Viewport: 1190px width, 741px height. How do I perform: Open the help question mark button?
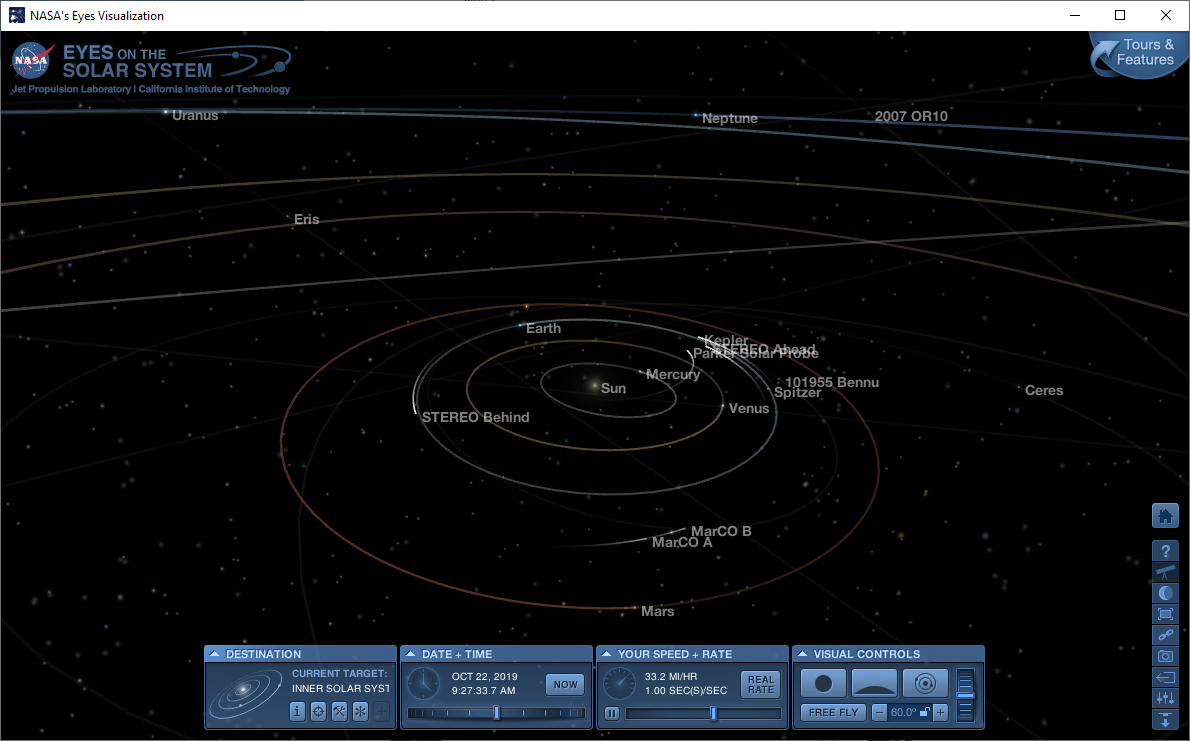click(x=1165, y=550)
